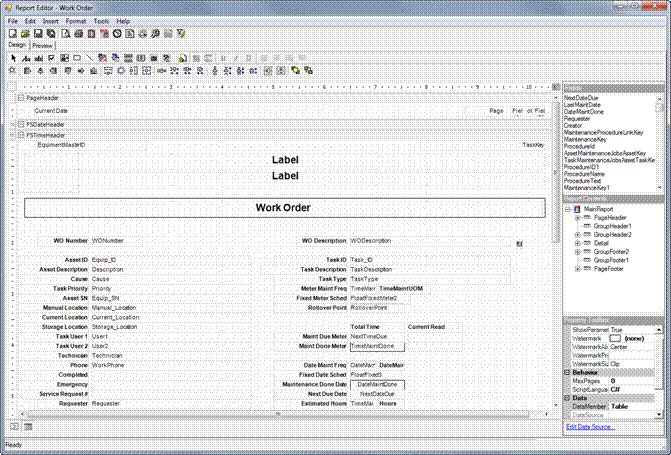Switch to the Preview tab
This screenshot has width=671, height=455.
43,45
